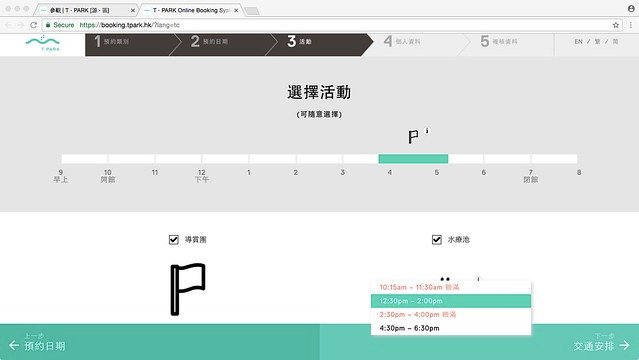
Task: Click the 選擇活動 heading
Action: (319, 93)
